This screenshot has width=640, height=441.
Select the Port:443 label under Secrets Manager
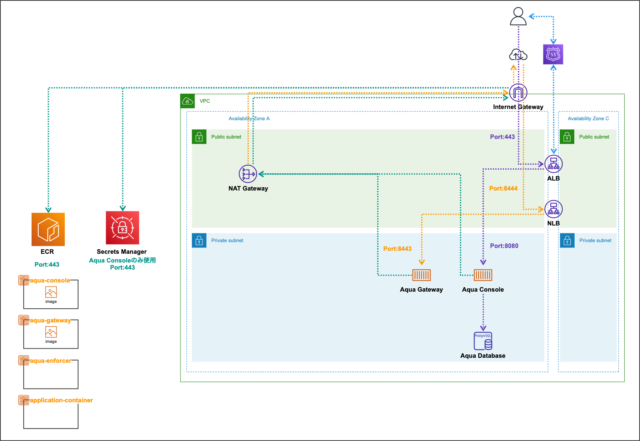coord(122,267)
